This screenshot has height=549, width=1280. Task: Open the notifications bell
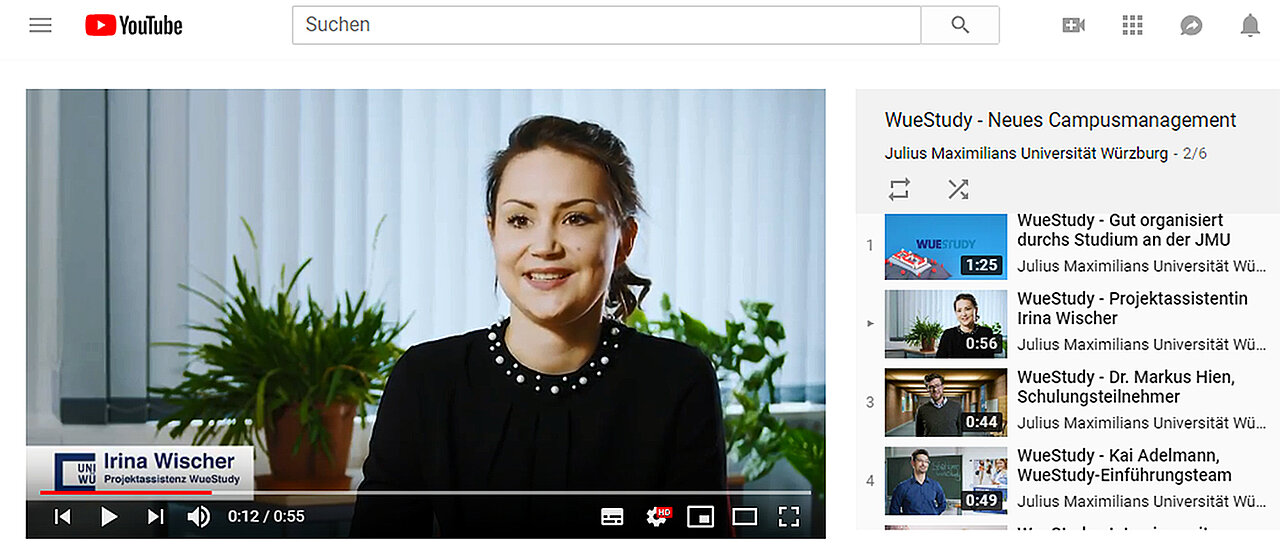pos(1250,25)
